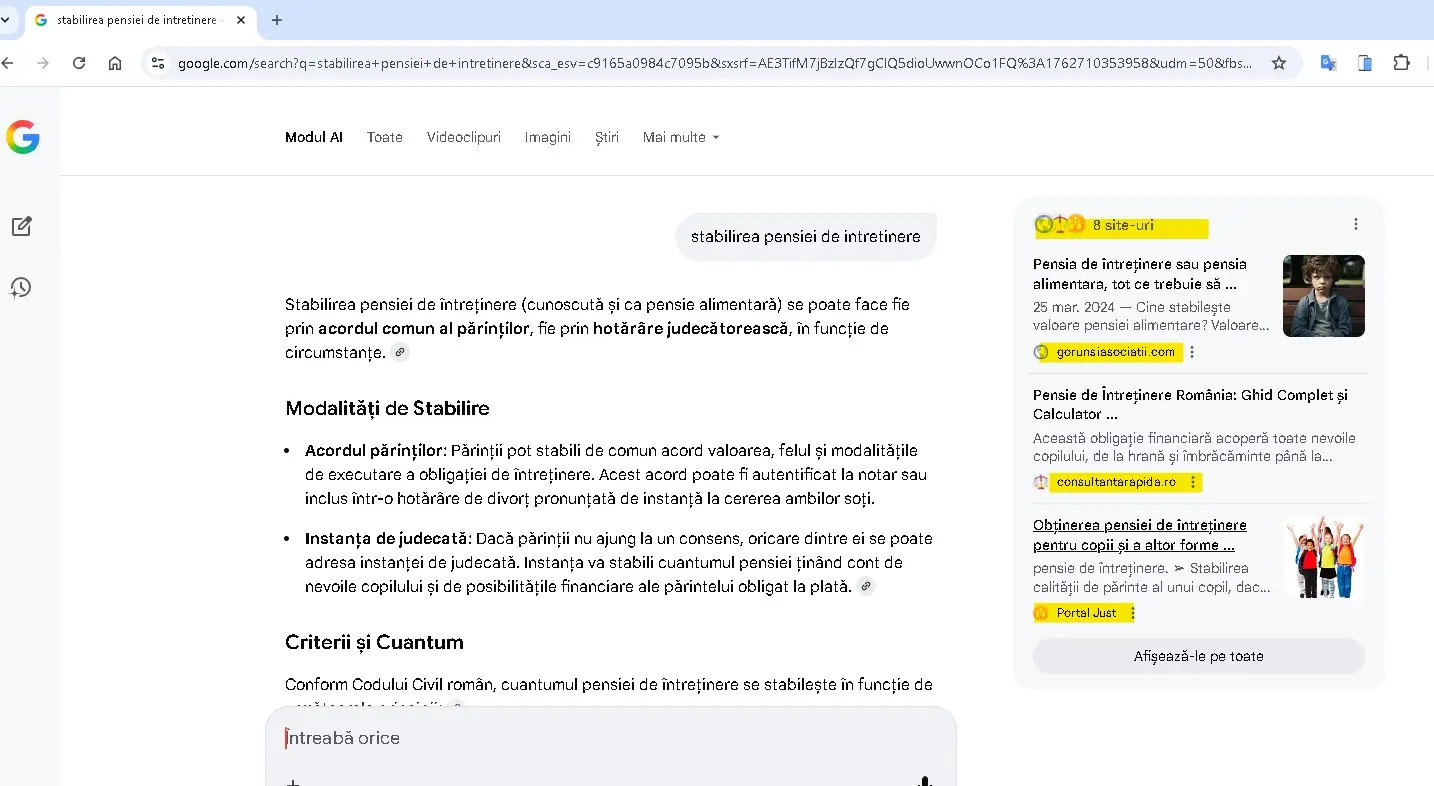Image resolution: width=1434 pixels, height=786 pixels.
Task: Open the three-dot menu of sources panel
Action: pyautogui.click(x=1355, y=225)
